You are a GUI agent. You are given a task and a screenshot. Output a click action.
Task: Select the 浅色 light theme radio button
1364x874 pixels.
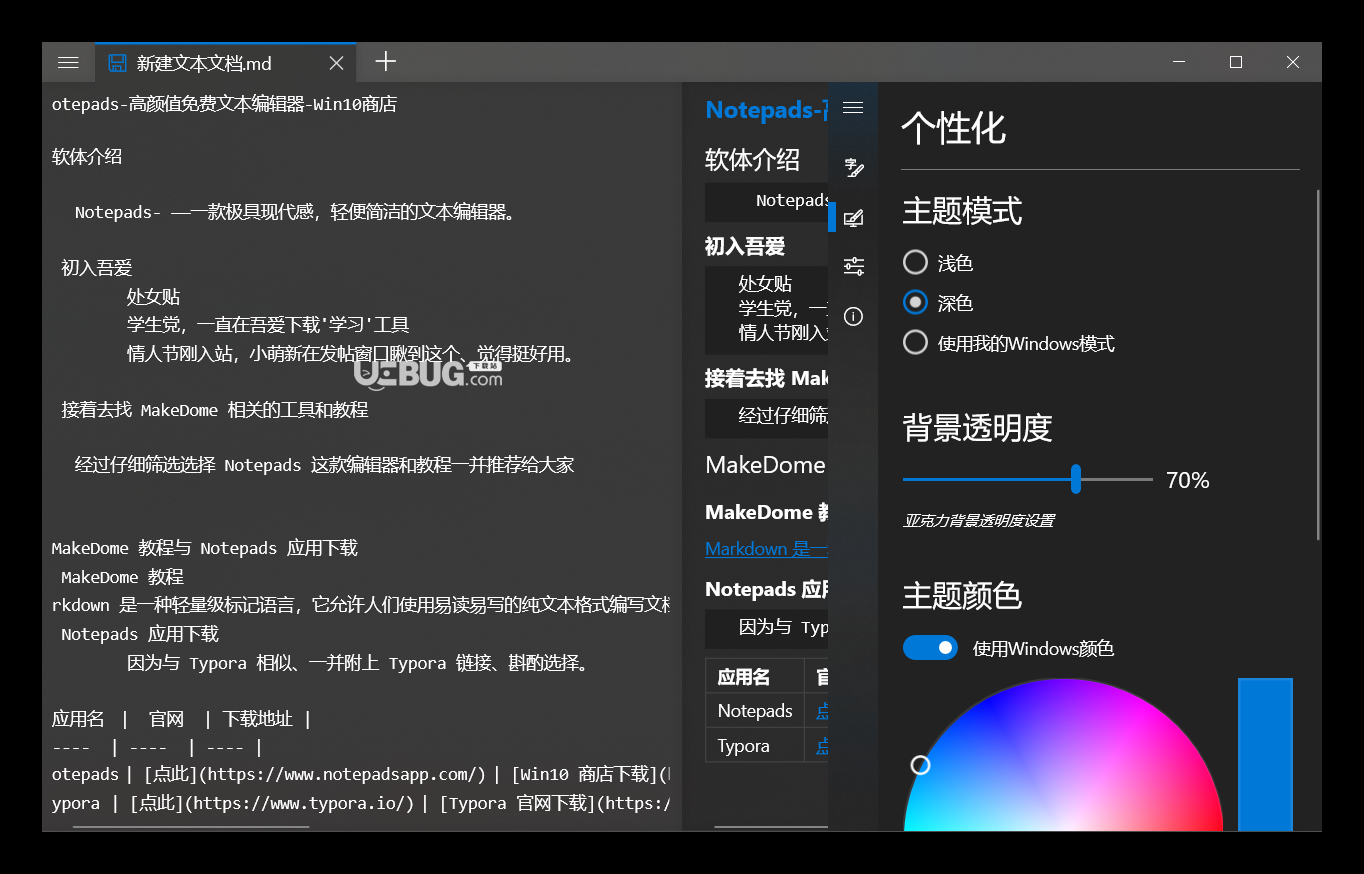point(915,263)
